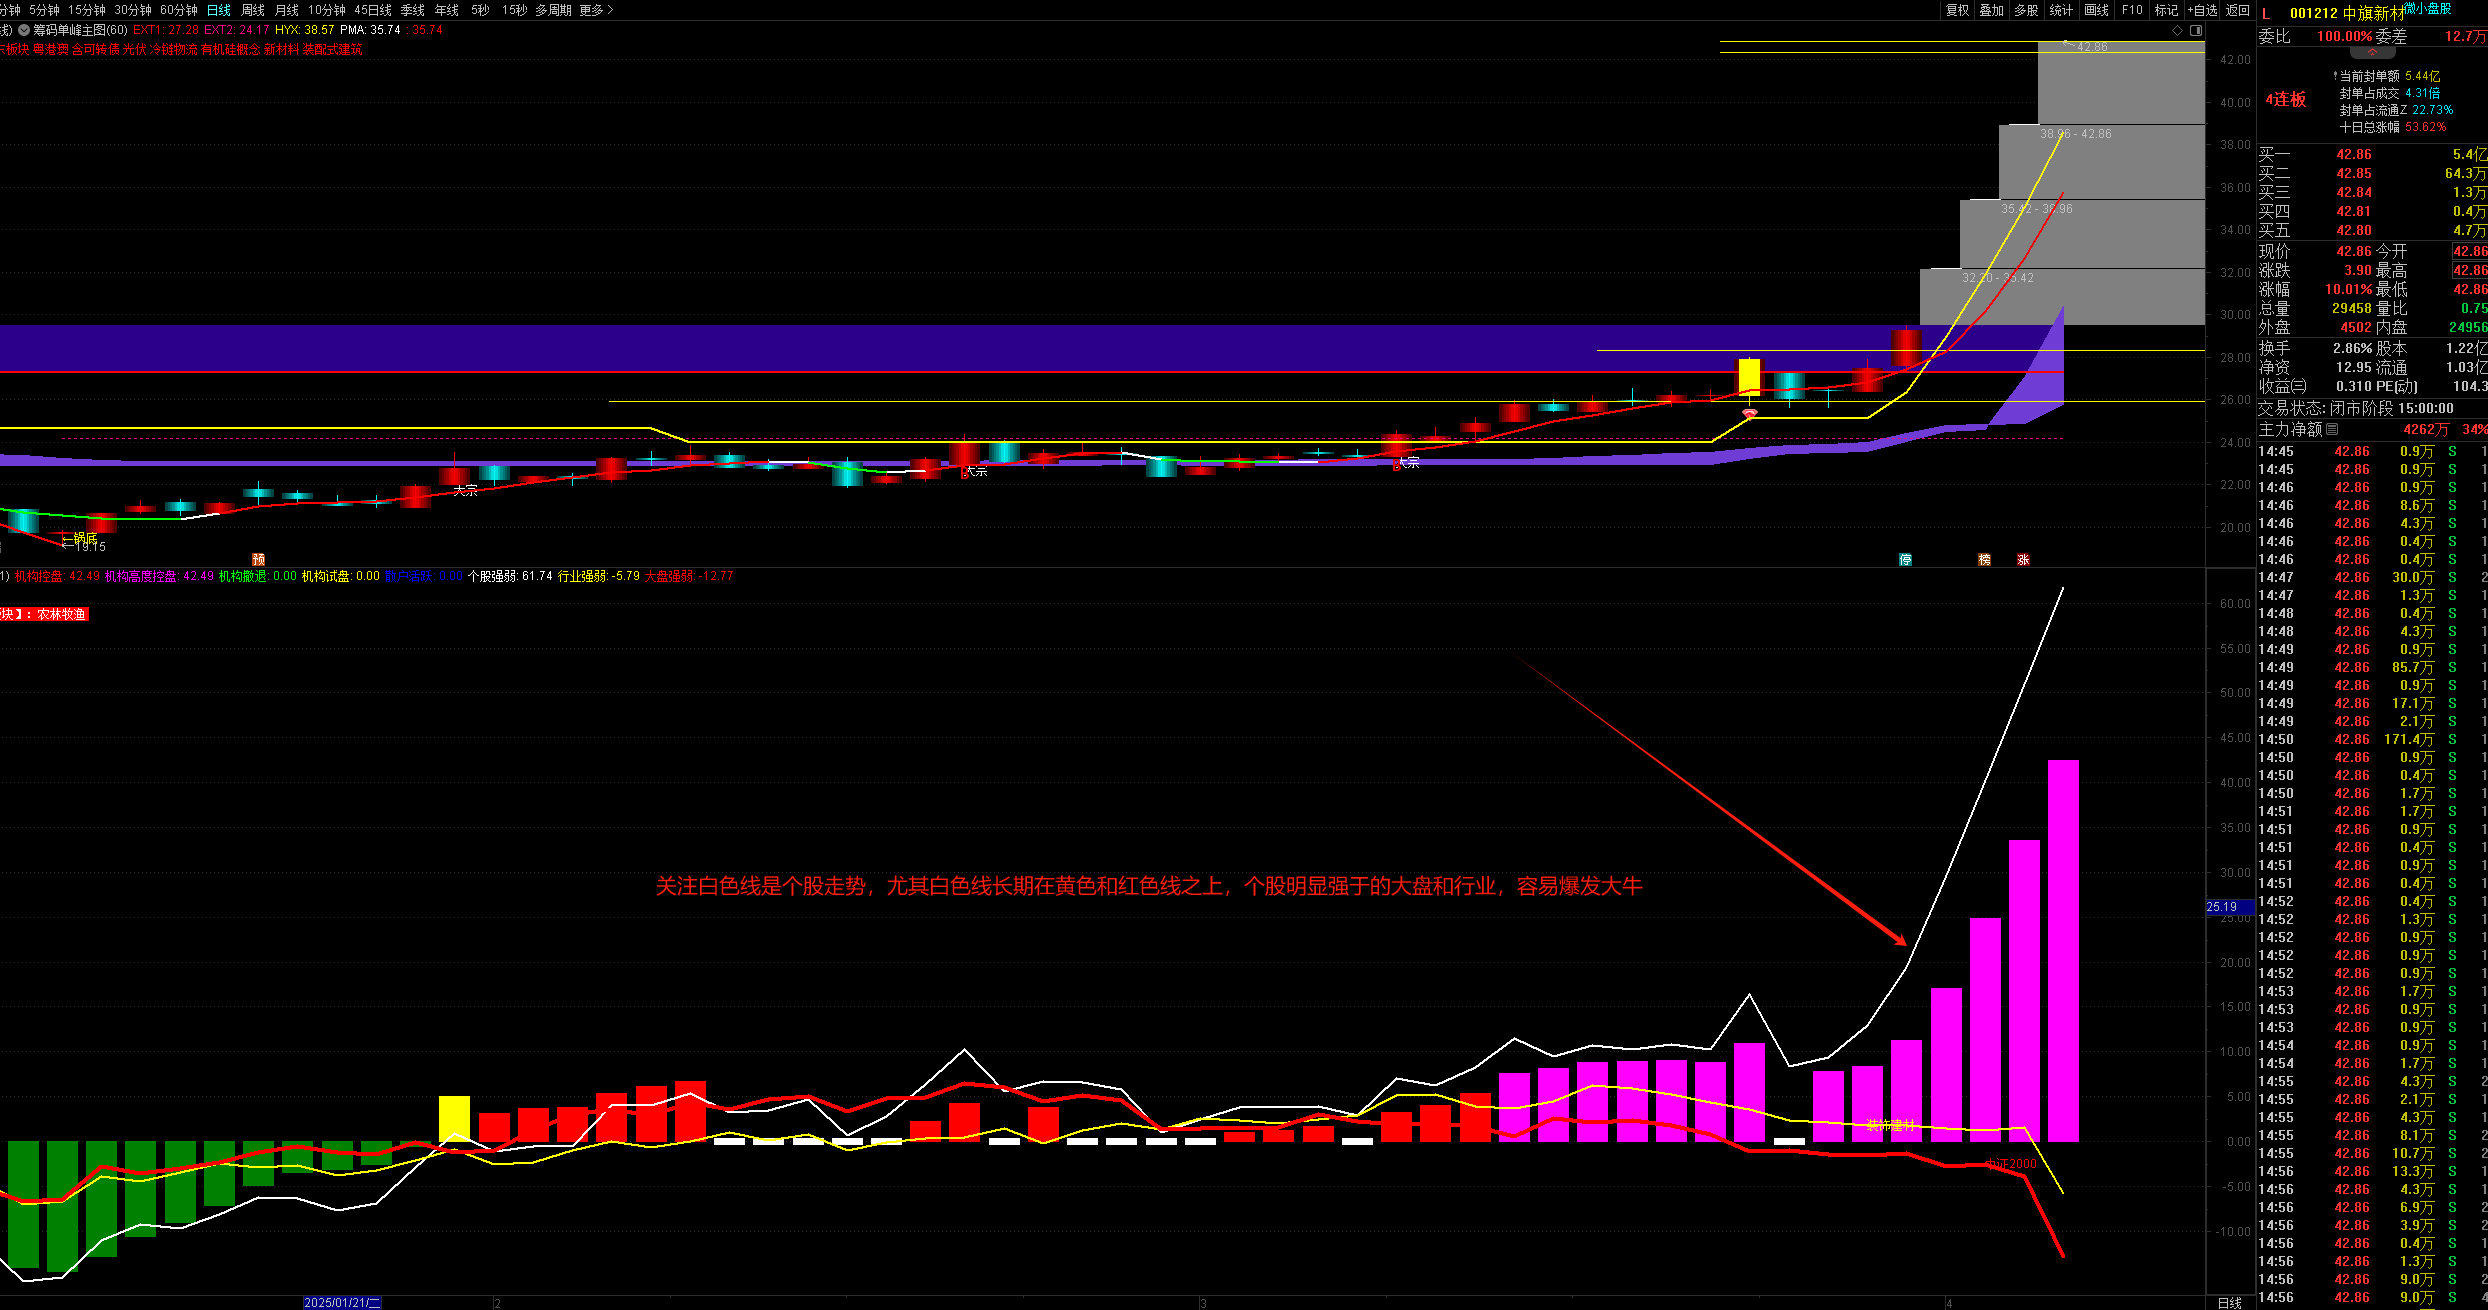2488x1310 pixels.
Task: Click the diamond icon above price axis
Action: tap(2178, 31)
